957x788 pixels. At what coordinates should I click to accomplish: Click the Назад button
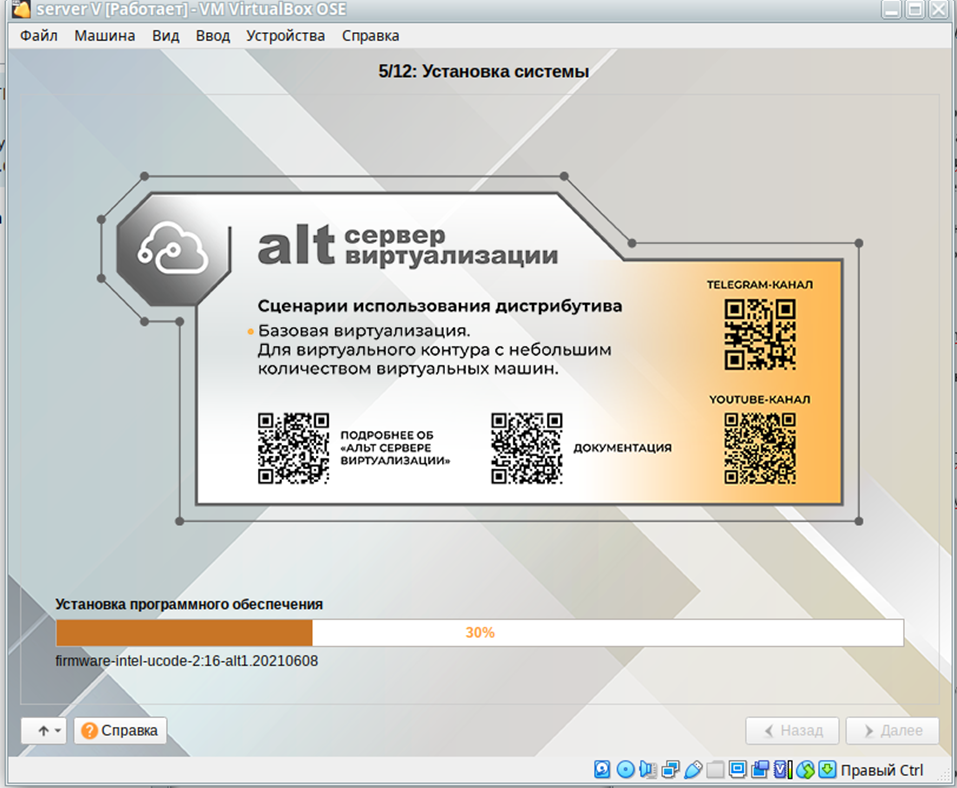click(792, 730)
